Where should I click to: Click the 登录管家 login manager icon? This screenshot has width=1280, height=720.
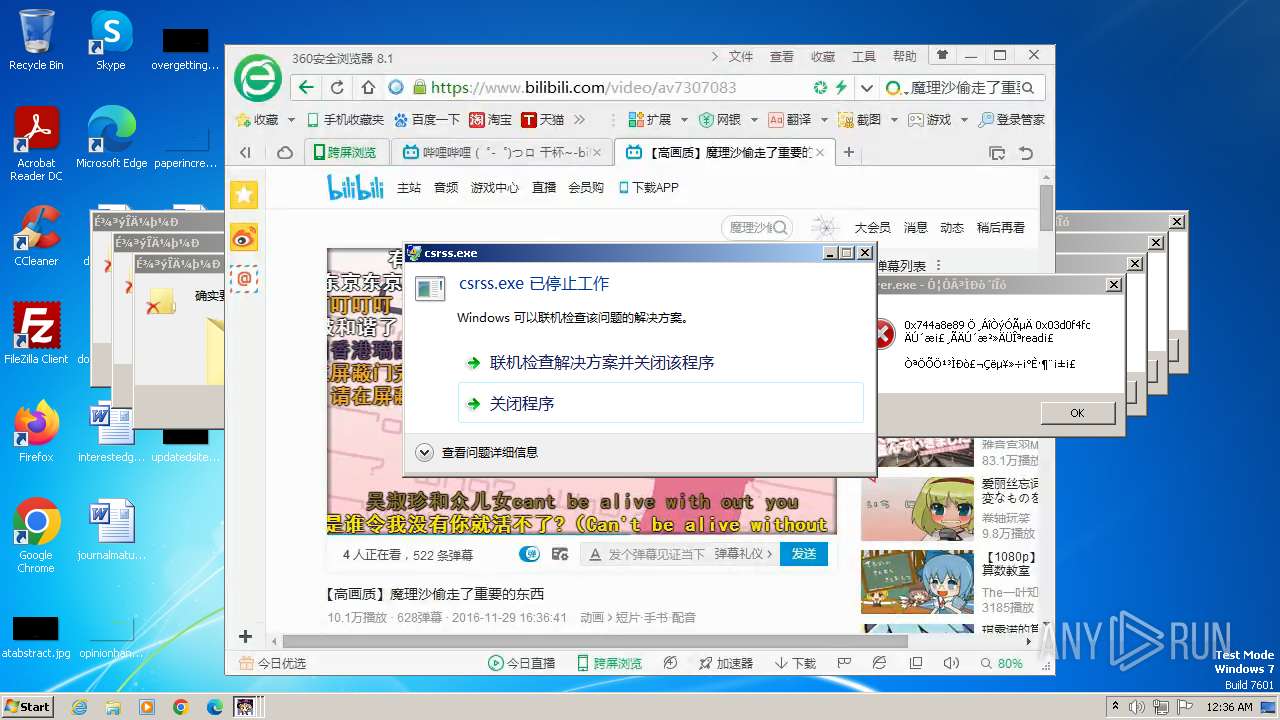coord(1011,119)
